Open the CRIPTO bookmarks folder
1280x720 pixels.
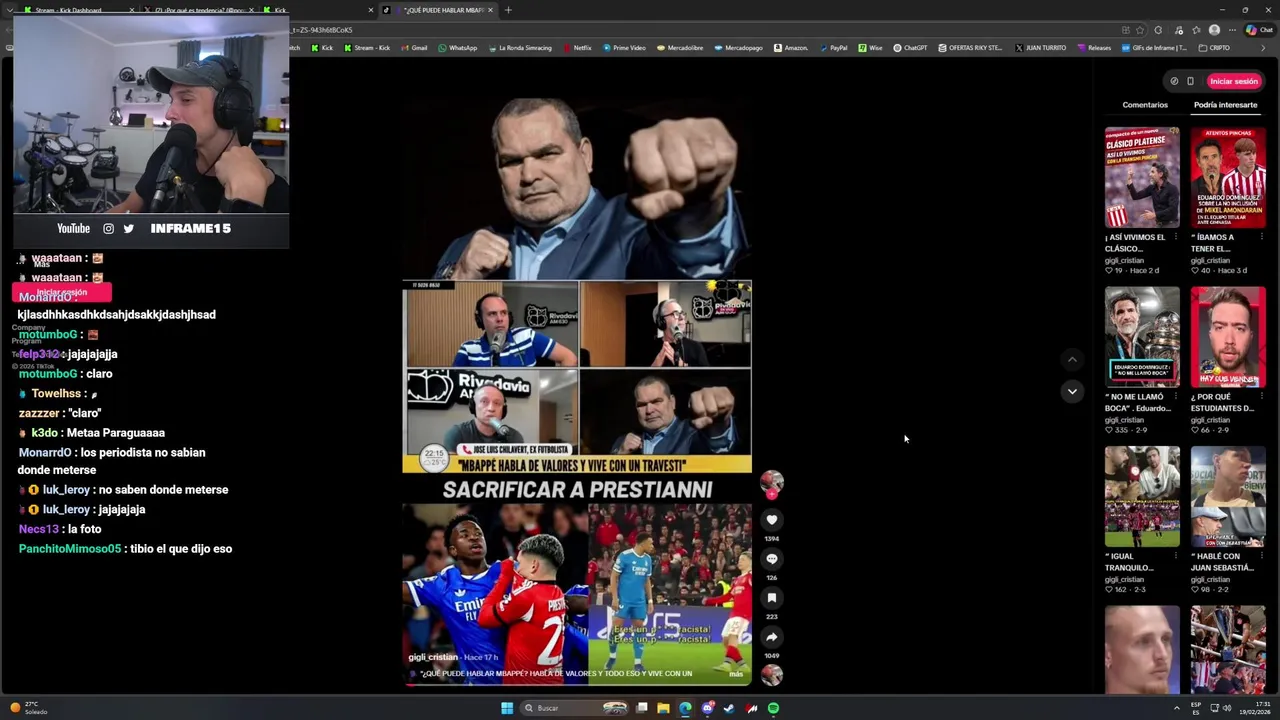[x=1214, y=48]
